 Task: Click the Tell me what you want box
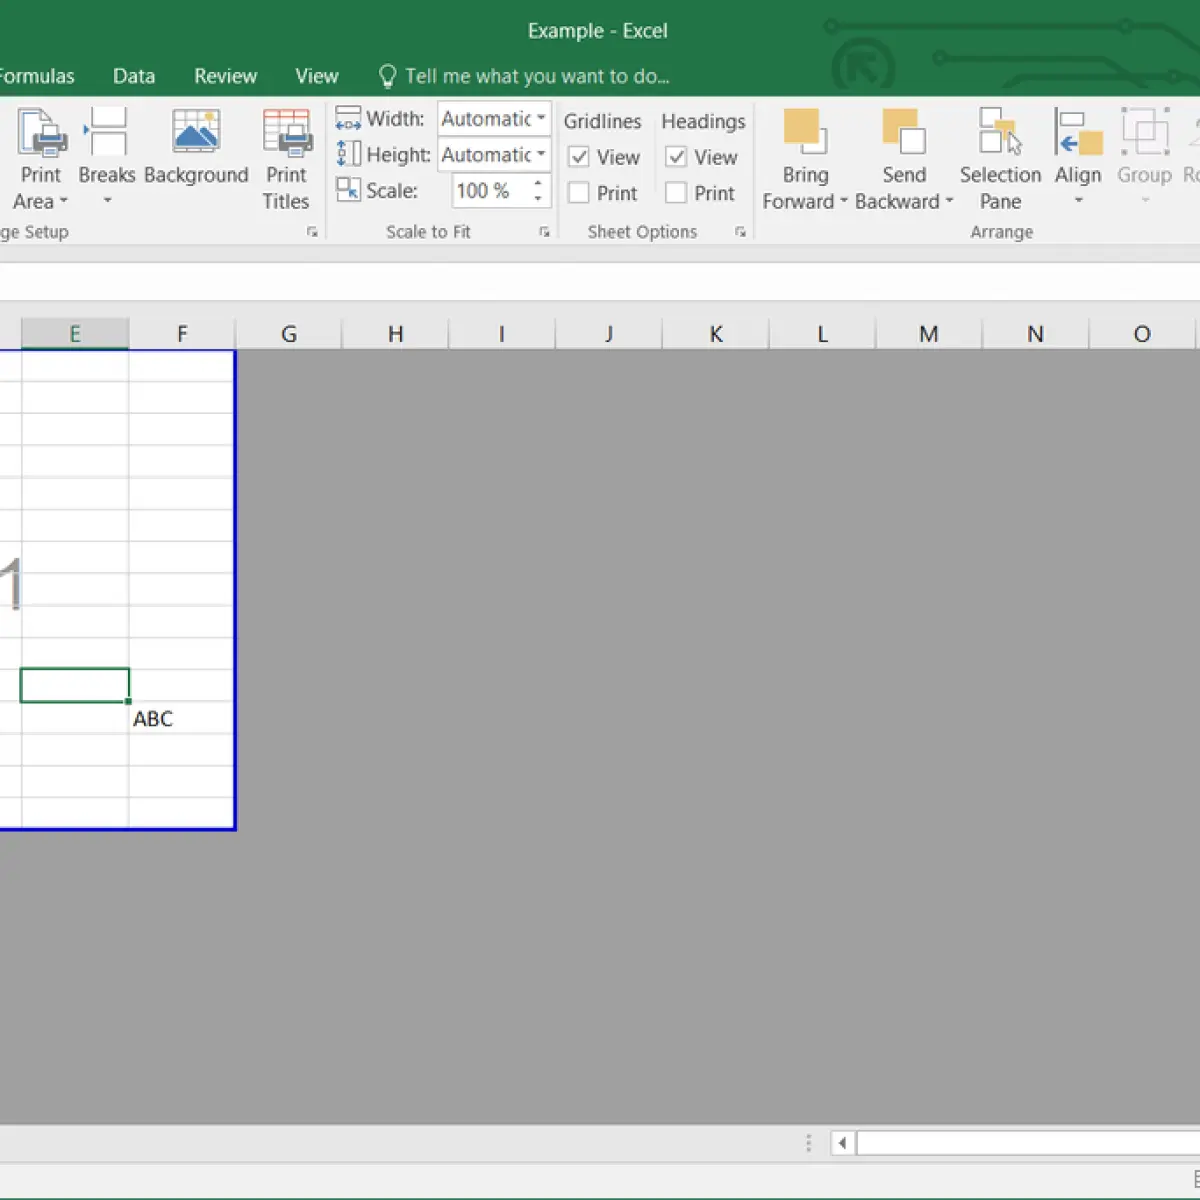(x=537, y=76)
